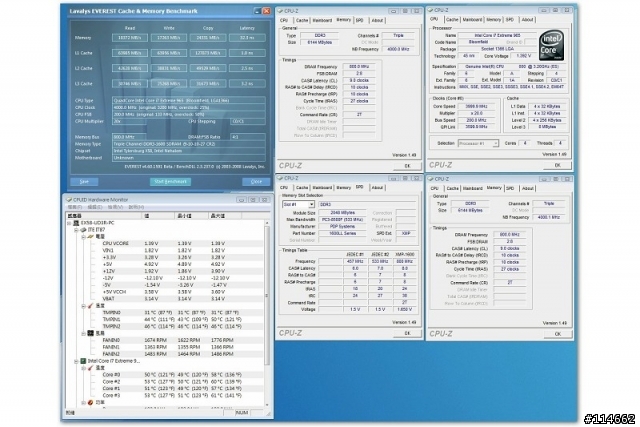
Task: Click the Hardware Monitor vertical scrollbar
Action: click(267, 313)
